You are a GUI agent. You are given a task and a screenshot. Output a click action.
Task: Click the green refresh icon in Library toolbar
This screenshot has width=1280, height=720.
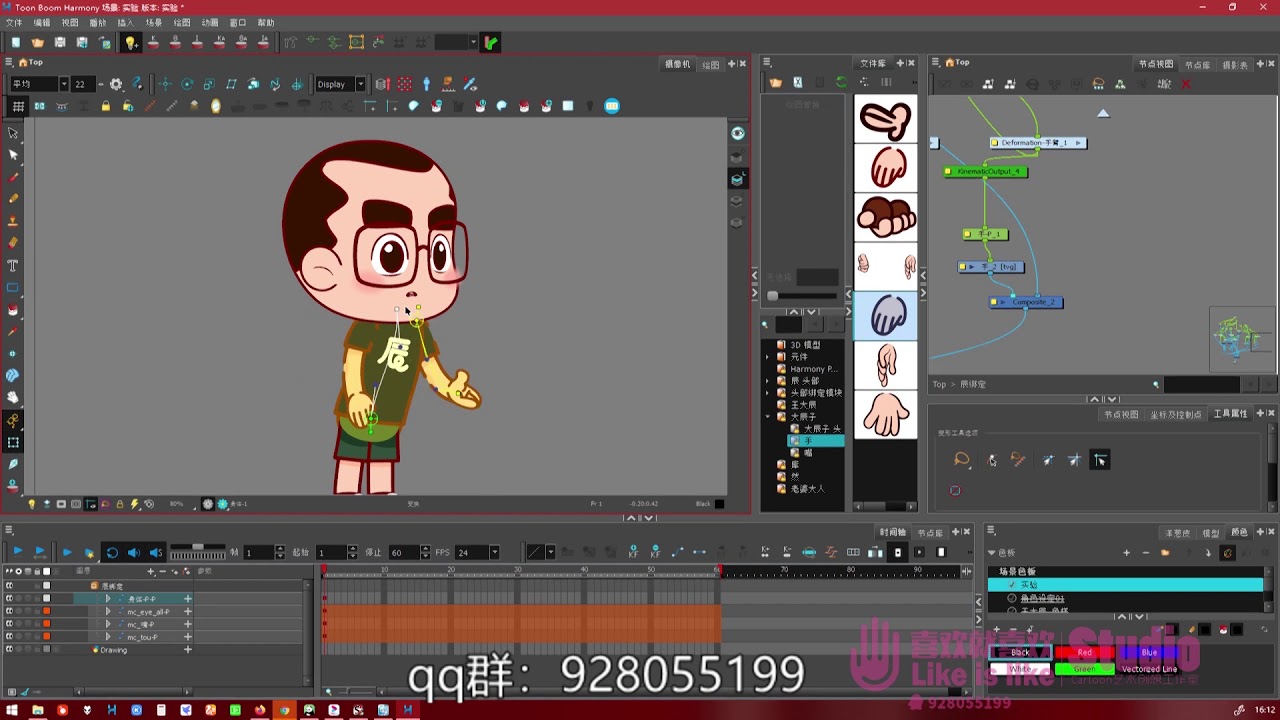[x=841, y=82]
